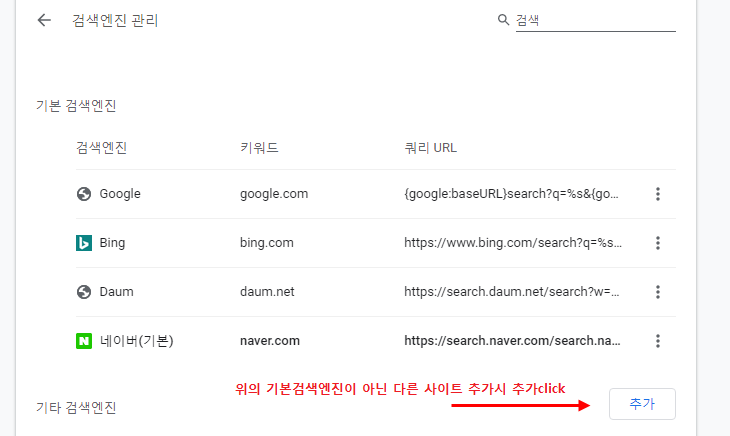Click the Naver green N icon
This screenshot has width=730, height=436.
(84, 341)
